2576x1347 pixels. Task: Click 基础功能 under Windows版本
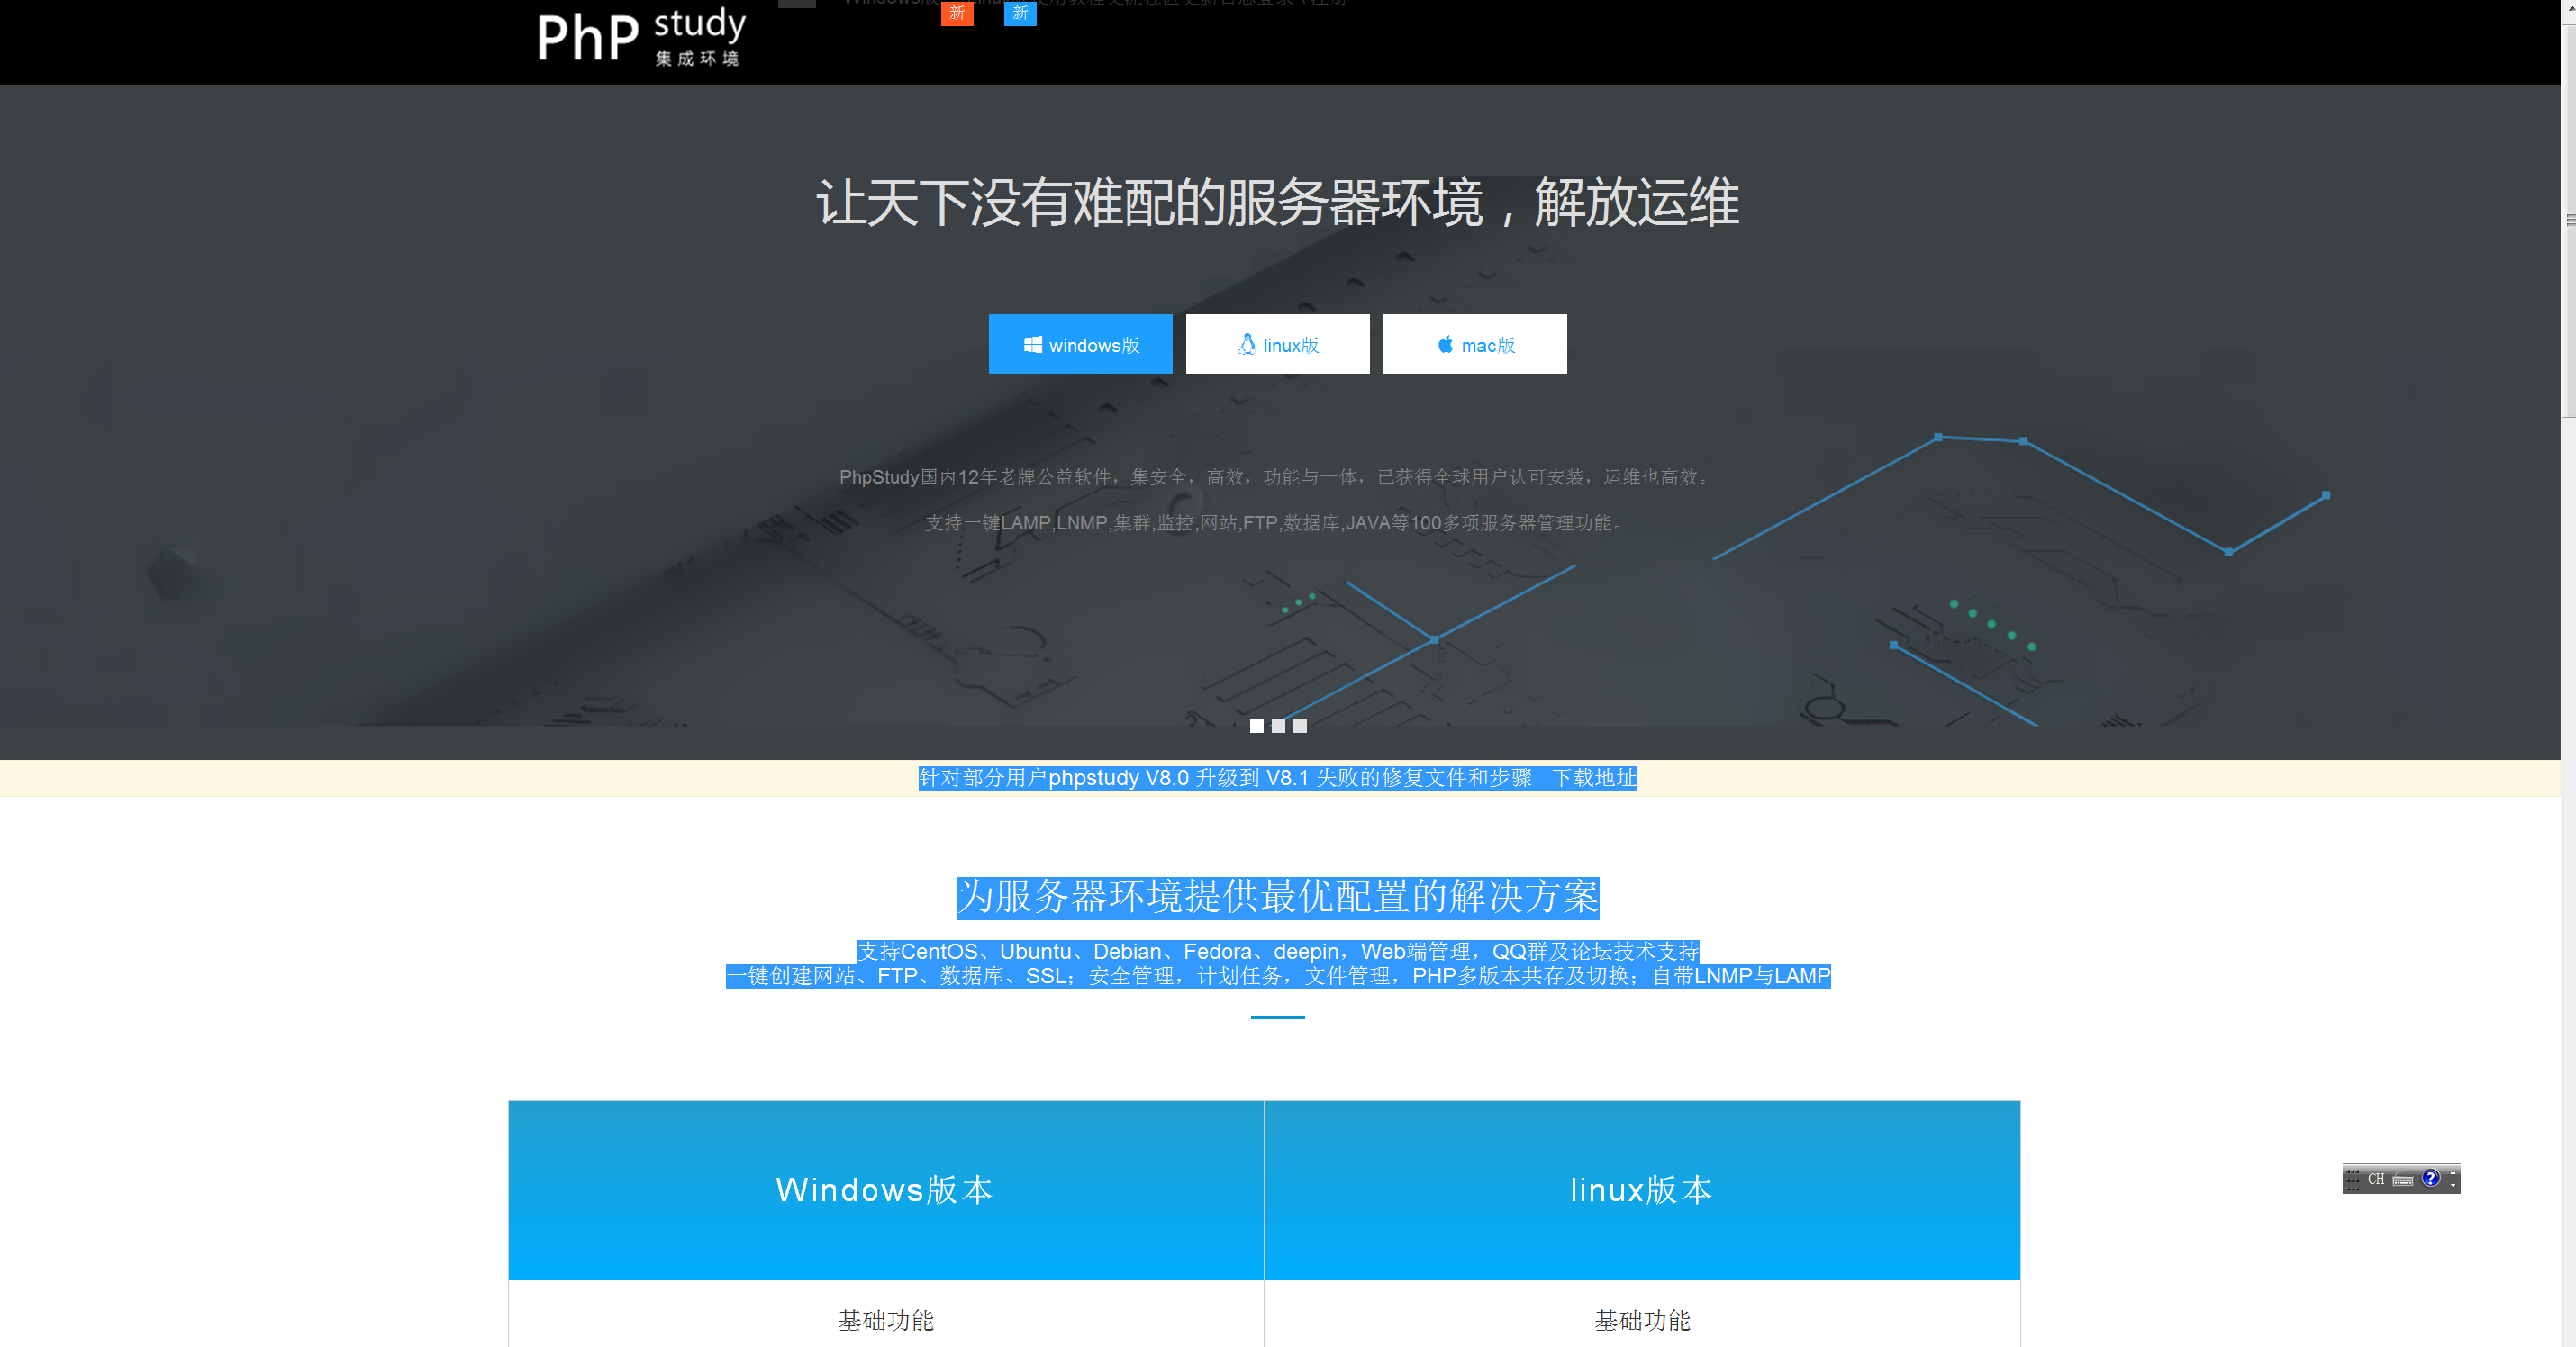coord(886,1321)
